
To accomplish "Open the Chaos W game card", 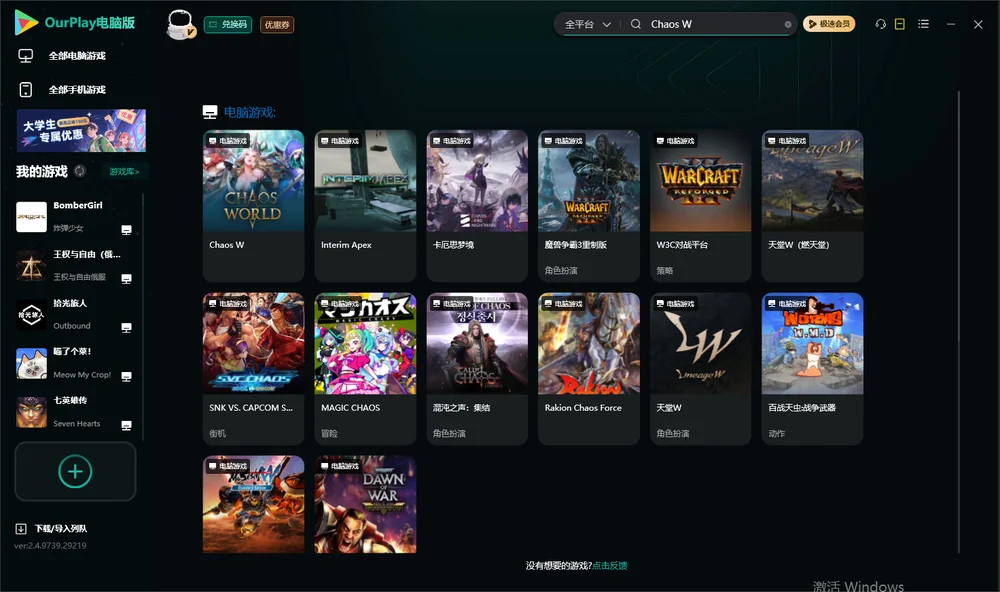I will [253, 205].
